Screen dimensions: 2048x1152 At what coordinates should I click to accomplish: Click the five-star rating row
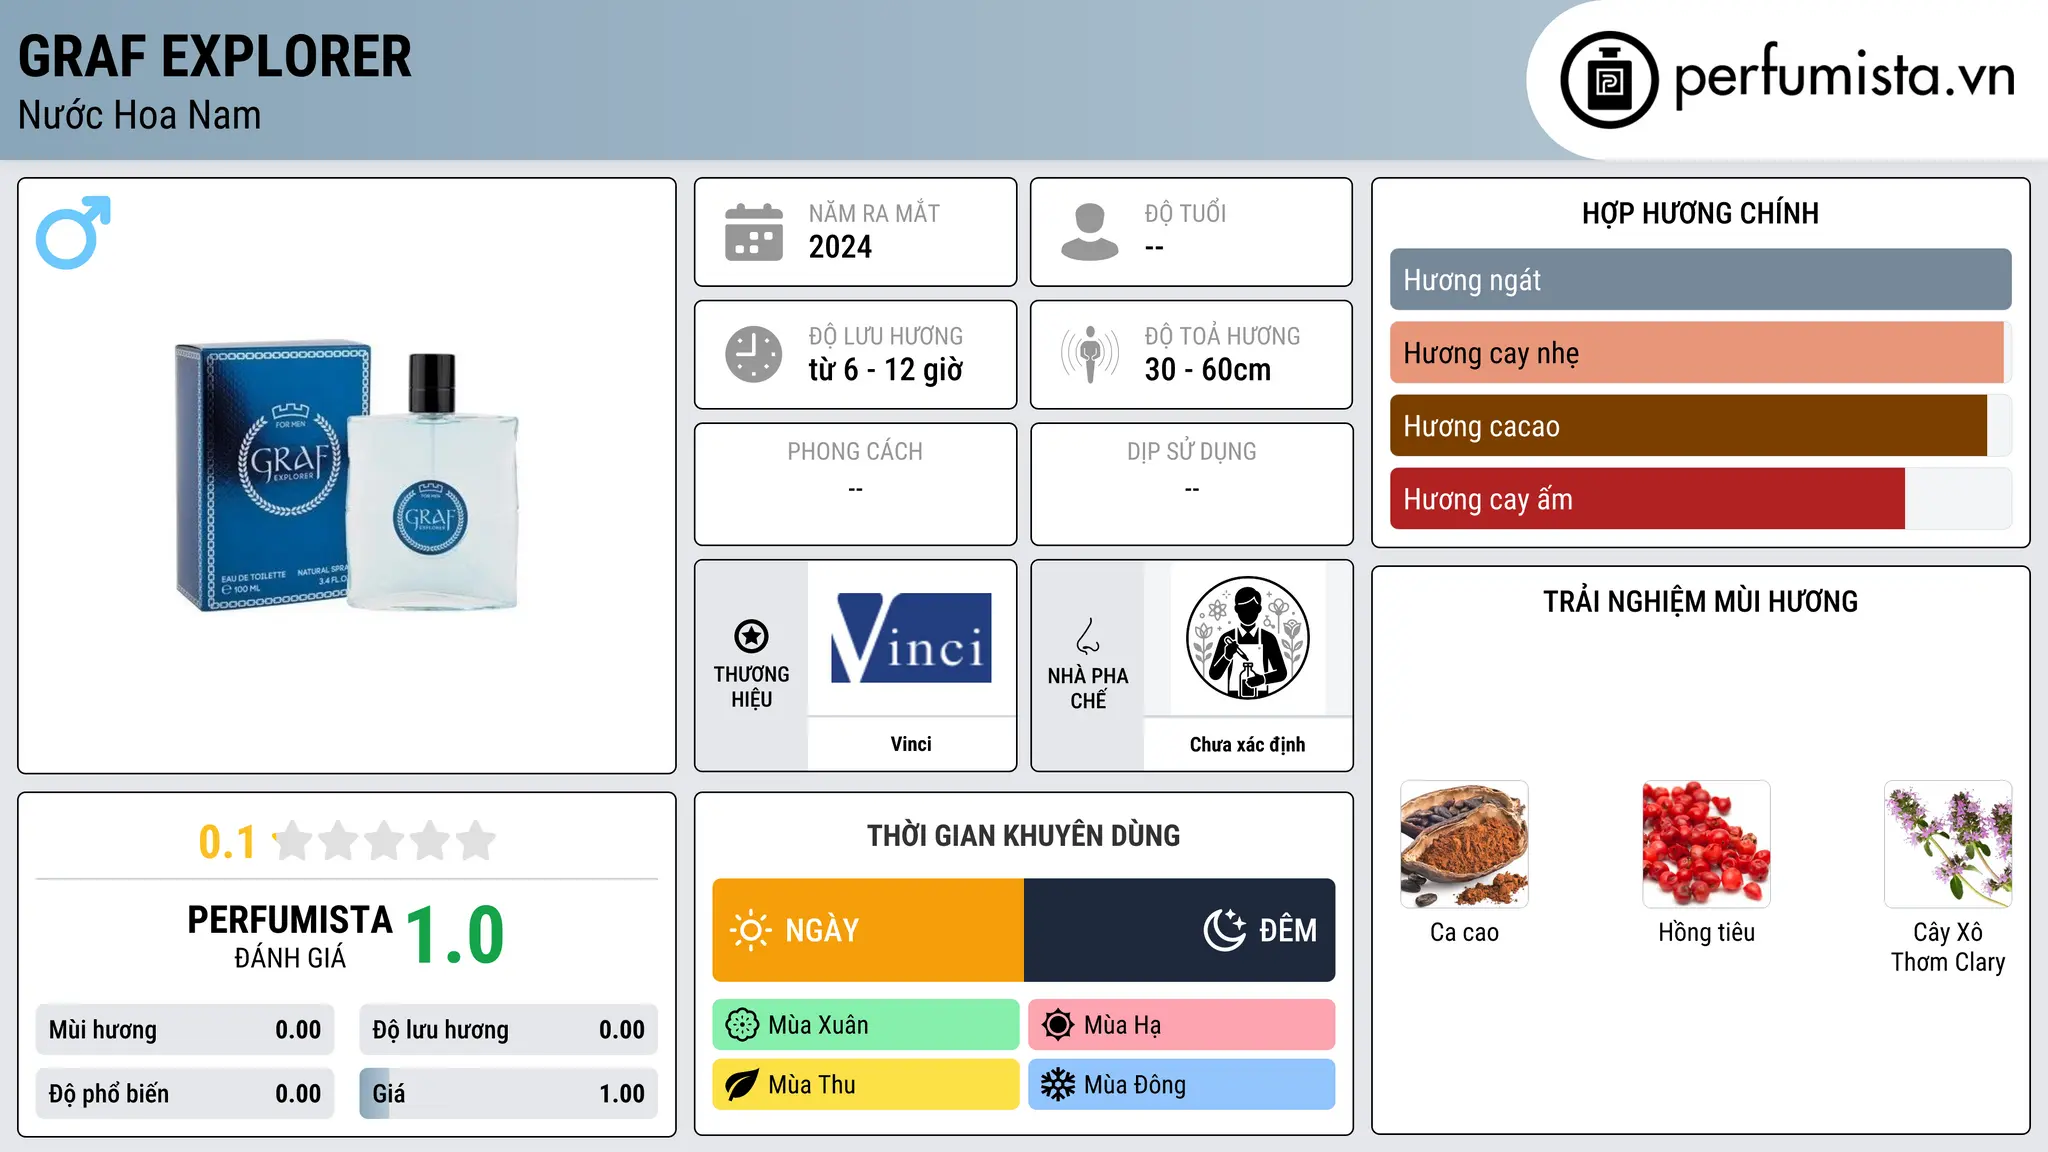pos(385,841)
